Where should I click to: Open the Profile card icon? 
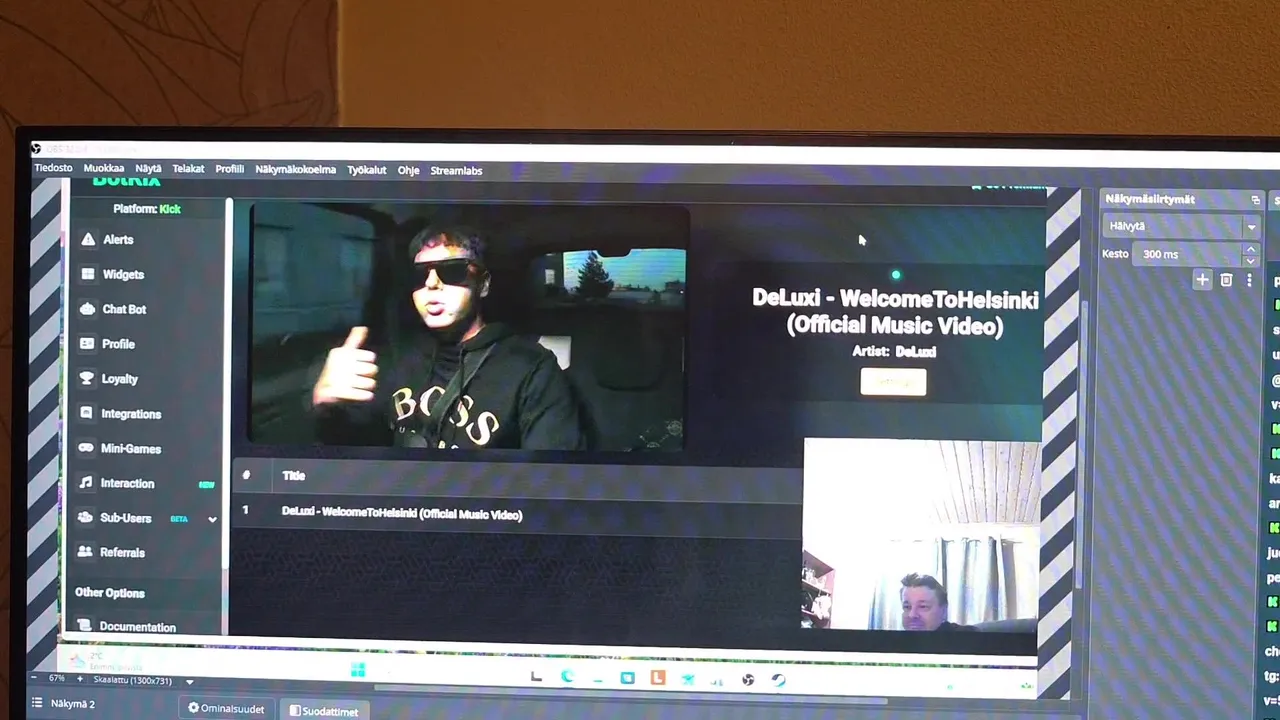(x=87, y=344)
